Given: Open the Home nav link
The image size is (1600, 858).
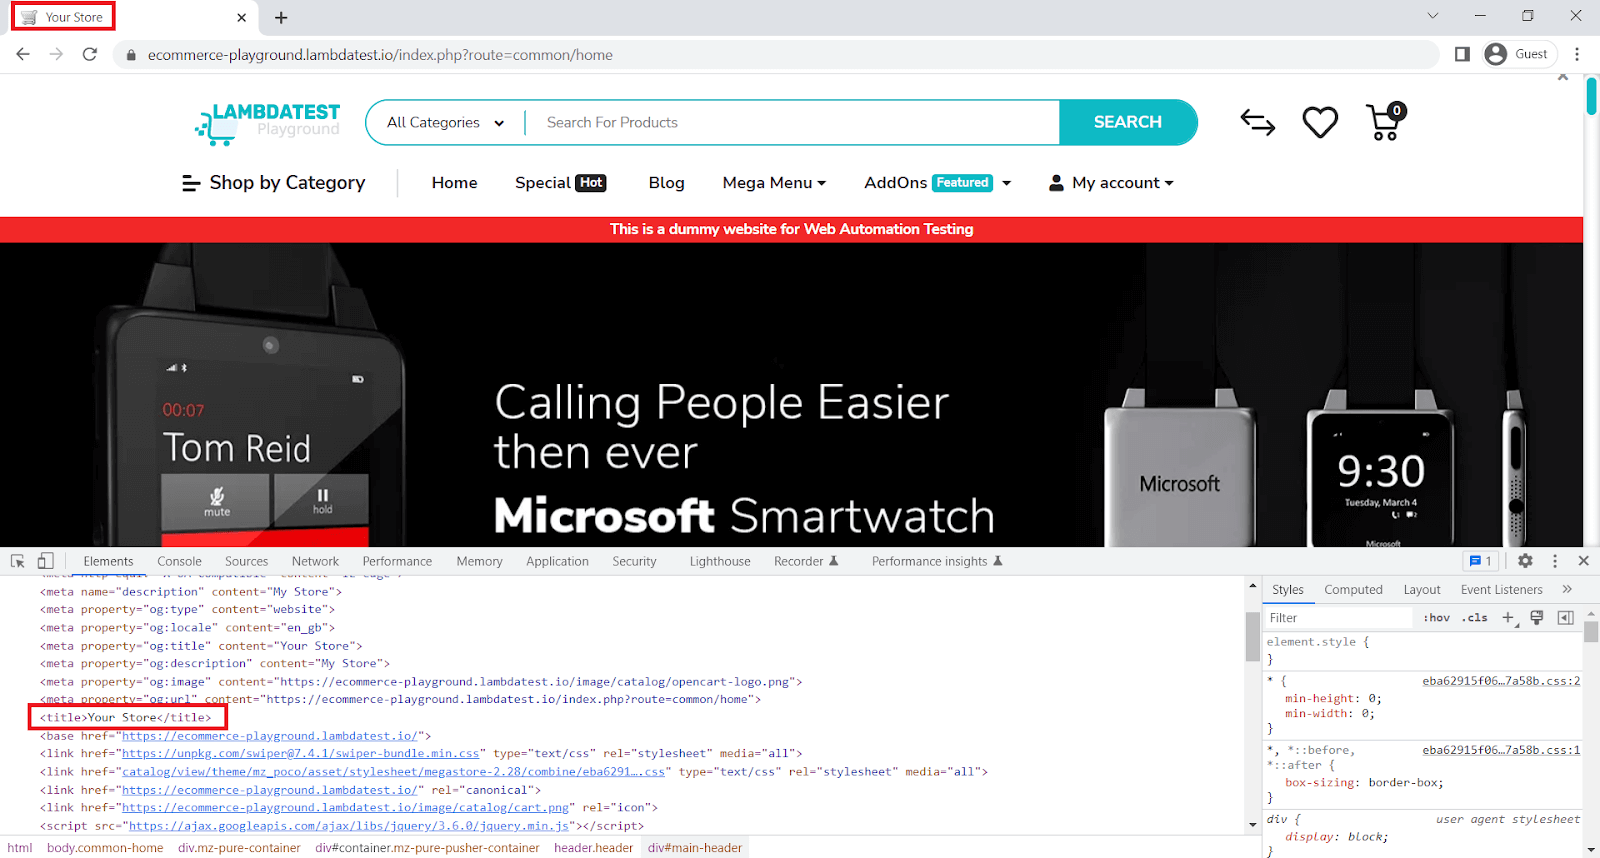Looking at the screenshot, I should pyautogui.click(x=454, y=183).
